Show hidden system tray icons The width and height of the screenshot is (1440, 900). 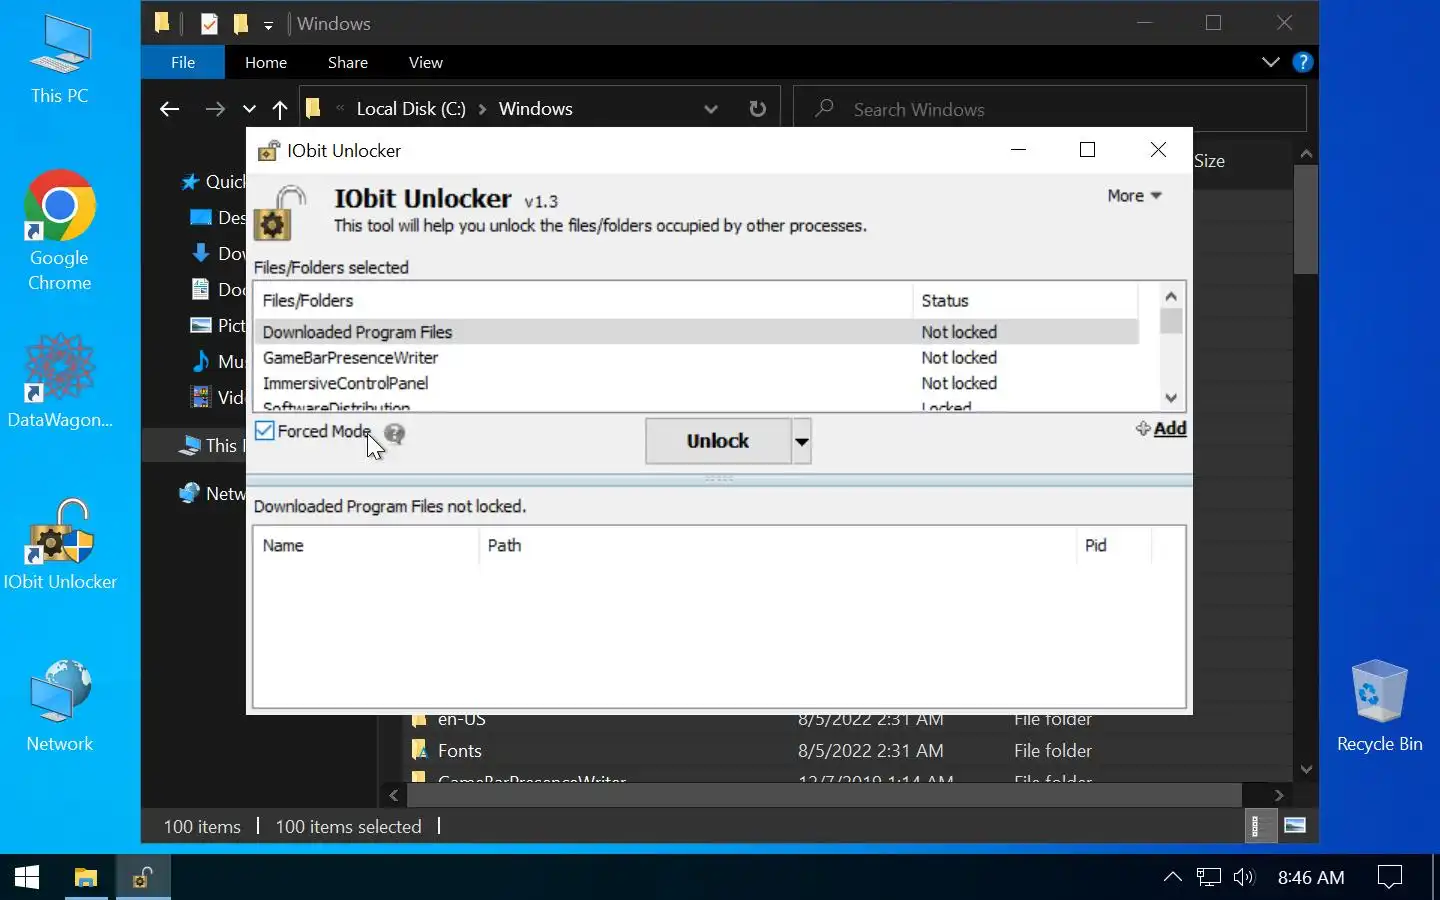tap(1173, 877)
